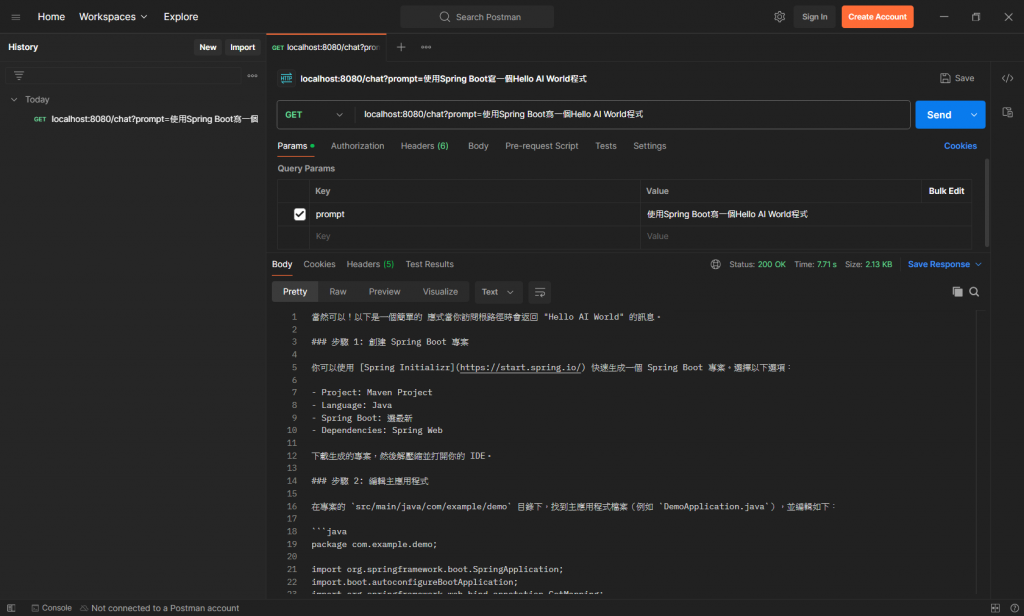The image size is (1024, 616).
Task: Click two-pane layout icon in status bar
Action: 995,608
